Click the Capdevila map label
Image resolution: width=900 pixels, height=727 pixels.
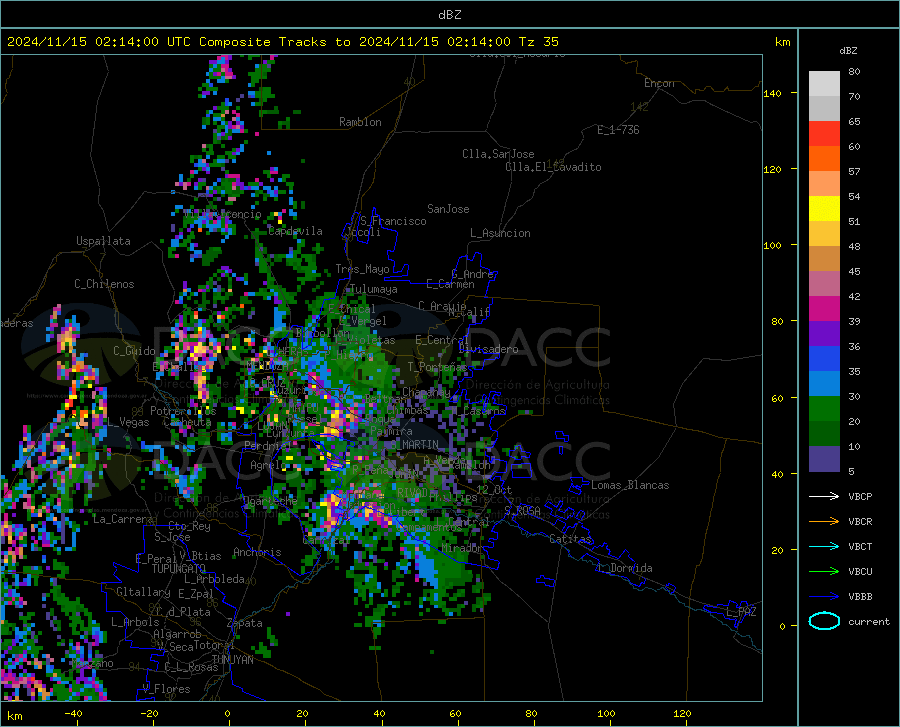point(295,231)
